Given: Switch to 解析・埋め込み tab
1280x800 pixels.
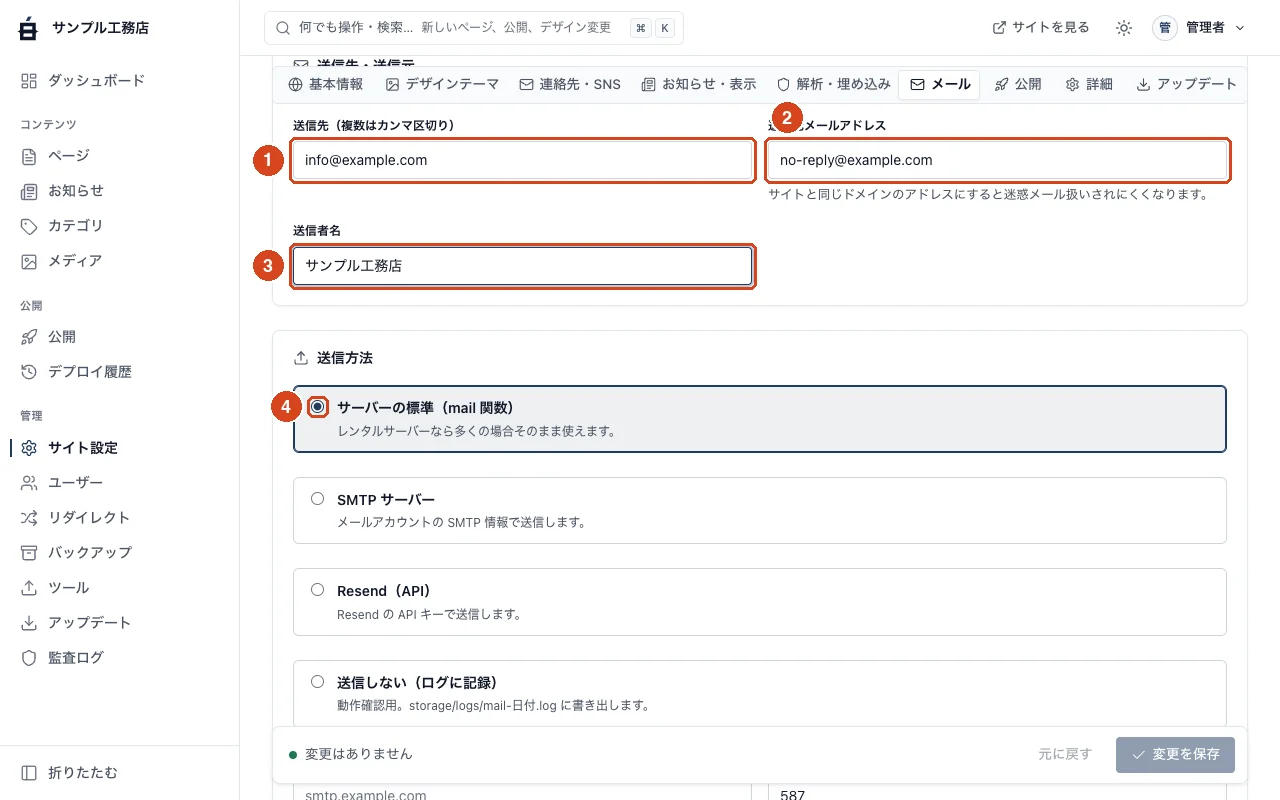Looking at the screenshot, I should pyautogui.click(x=834, y=84).
